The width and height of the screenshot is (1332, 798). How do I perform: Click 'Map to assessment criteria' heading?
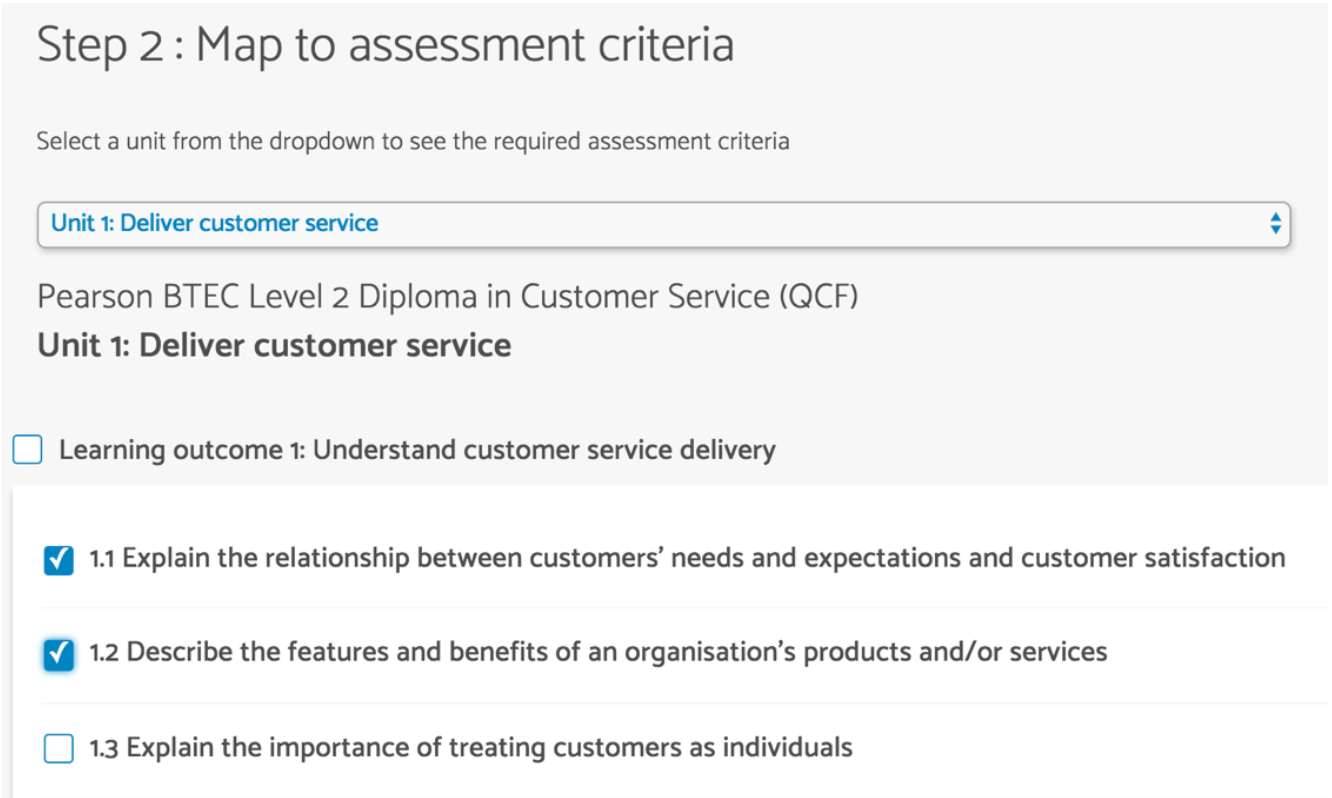tap(465, 46)
